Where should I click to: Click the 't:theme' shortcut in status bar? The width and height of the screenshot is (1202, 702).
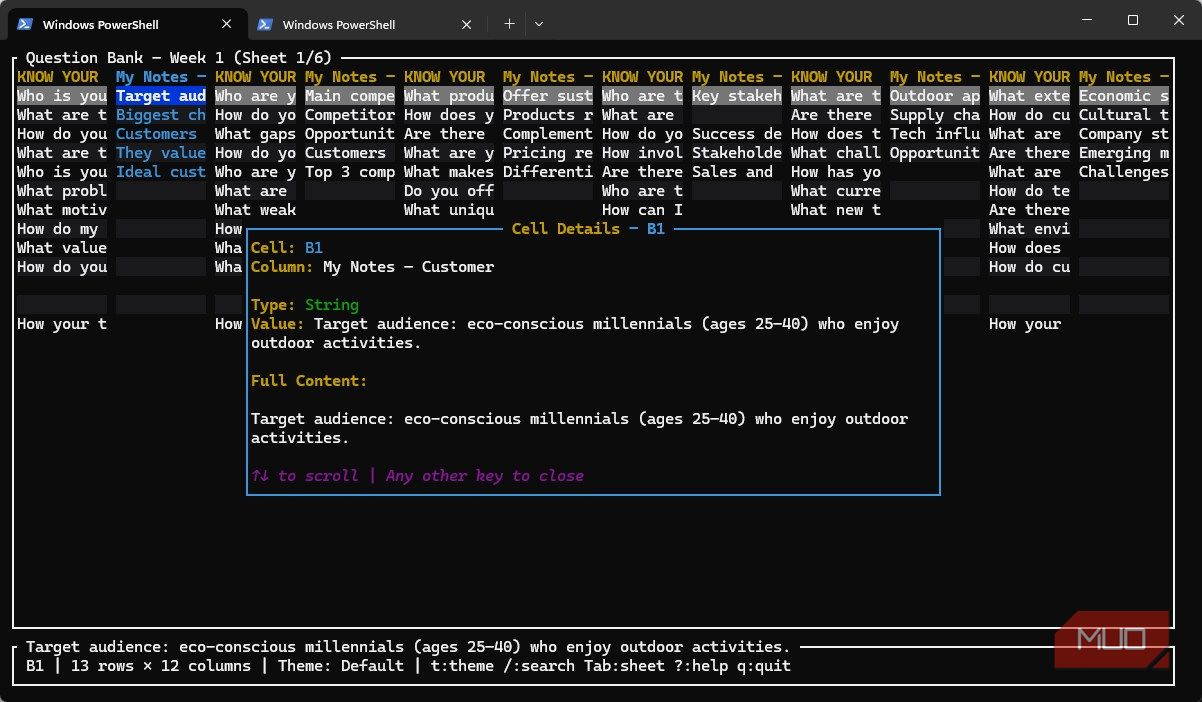point(462,666)
